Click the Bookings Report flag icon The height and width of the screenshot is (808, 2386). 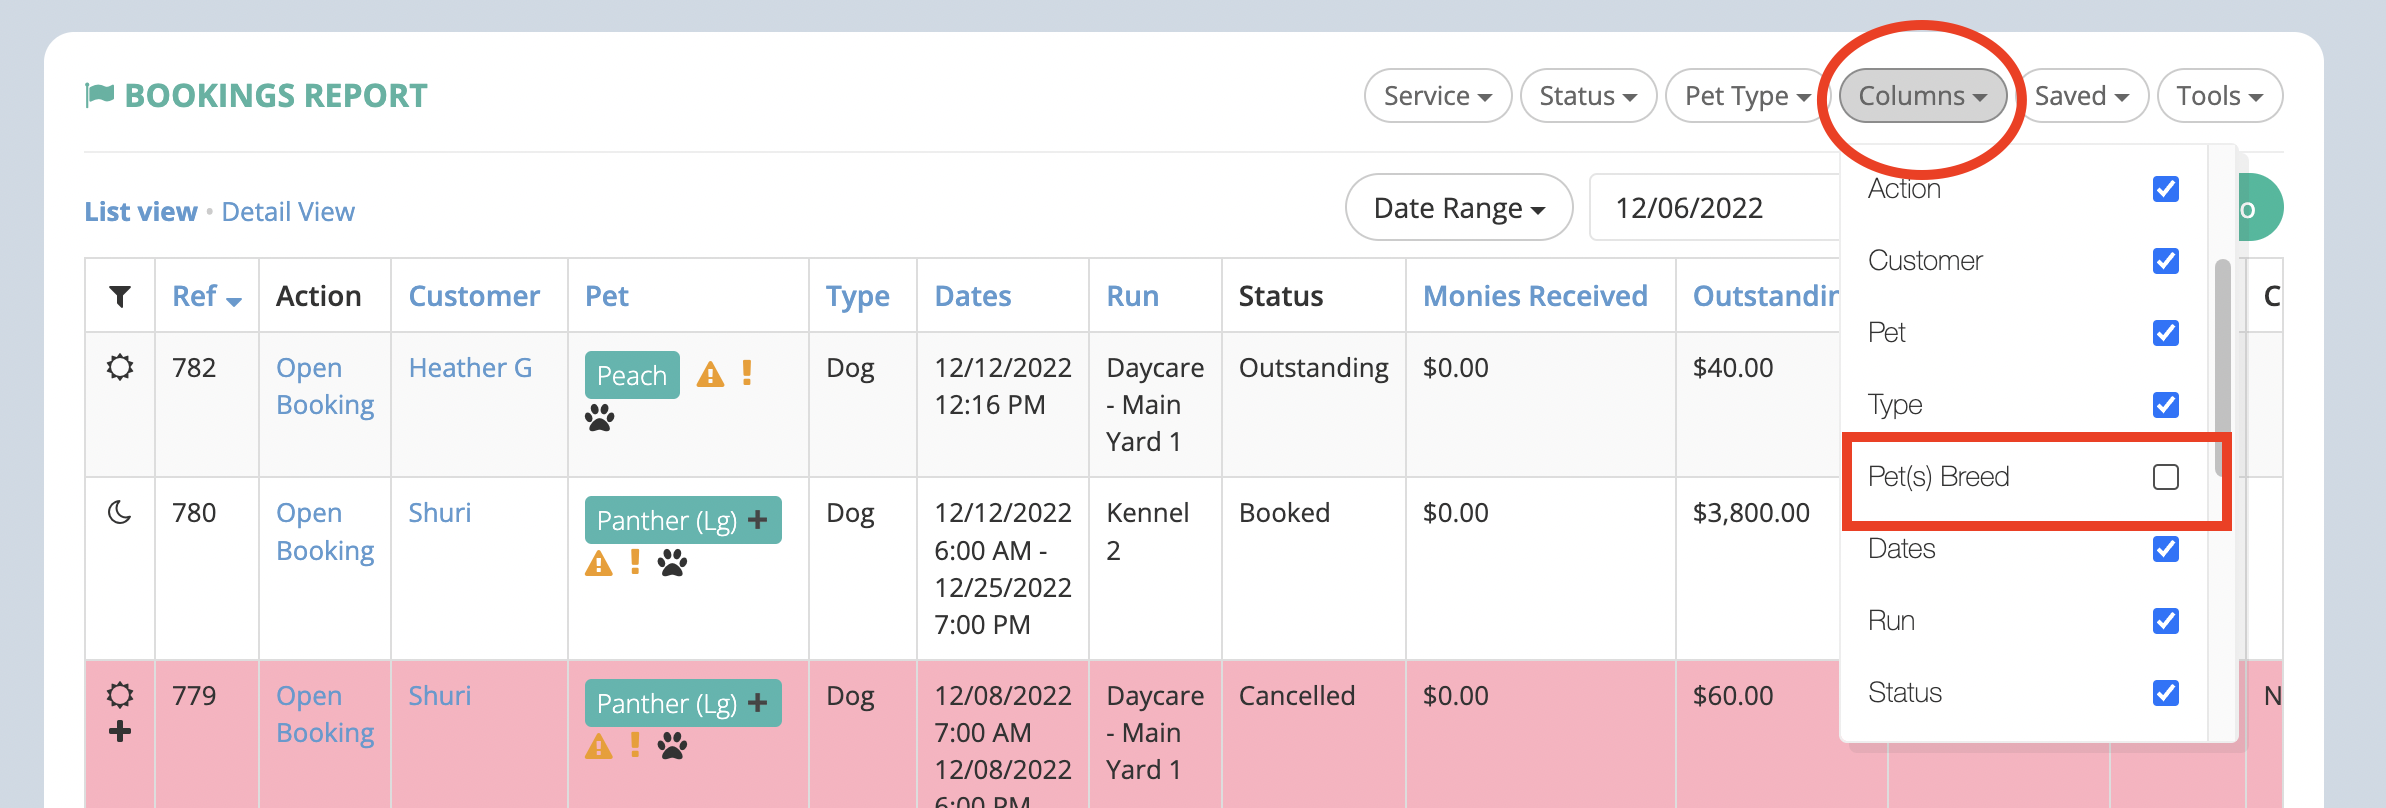click(x=100, y=95)
